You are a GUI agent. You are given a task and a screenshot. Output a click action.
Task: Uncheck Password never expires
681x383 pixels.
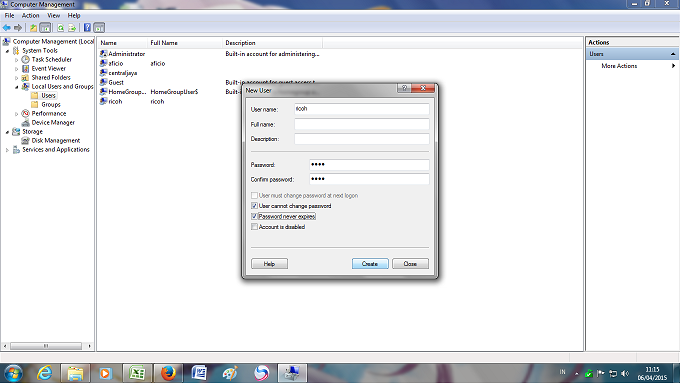coord(254,216)
